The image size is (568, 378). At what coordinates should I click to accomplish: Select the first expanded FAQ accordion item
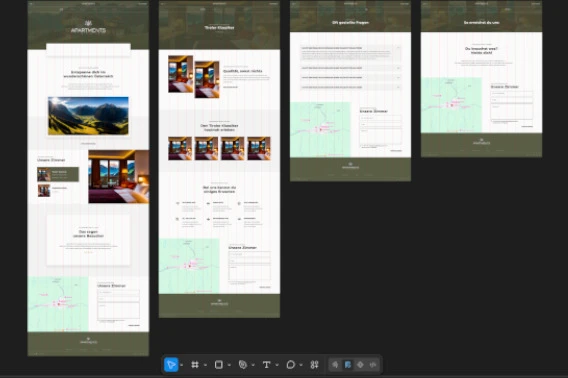tap(350, 54)
